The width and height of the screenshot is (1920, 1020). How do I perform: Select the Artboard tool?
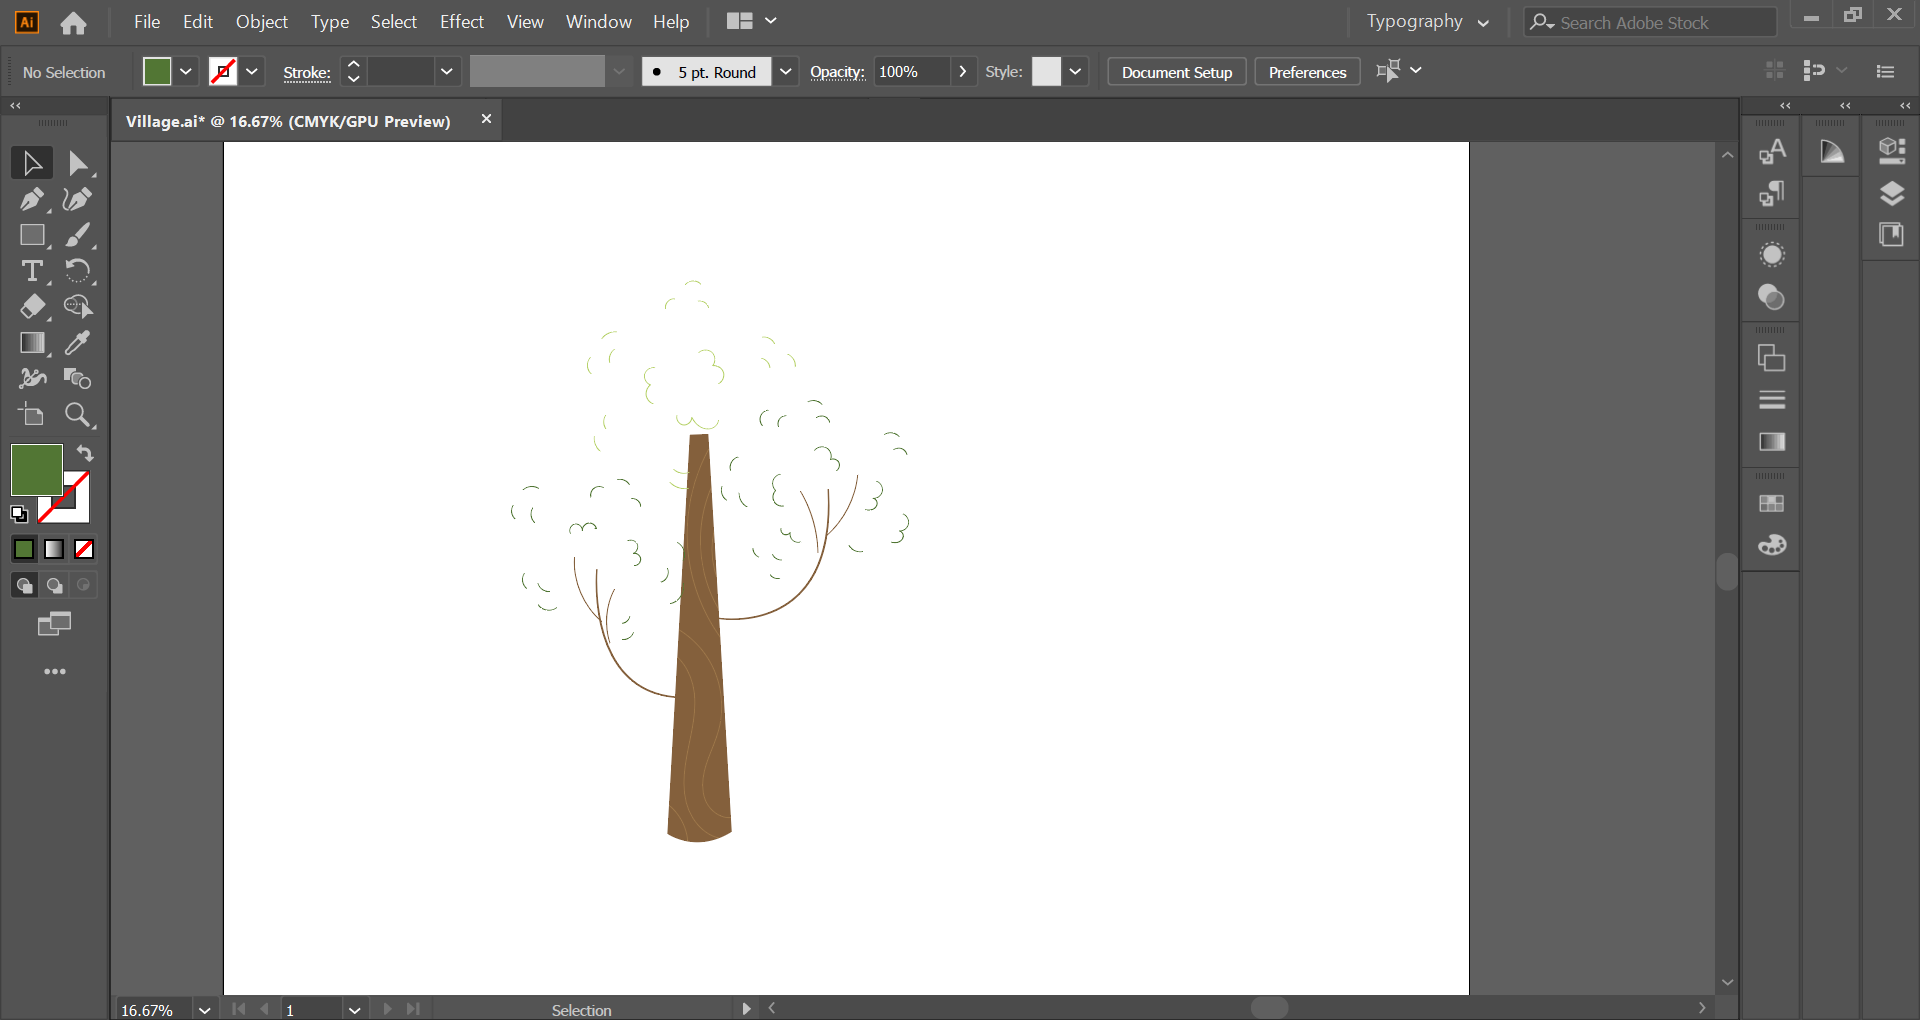[x=32, y=415]
